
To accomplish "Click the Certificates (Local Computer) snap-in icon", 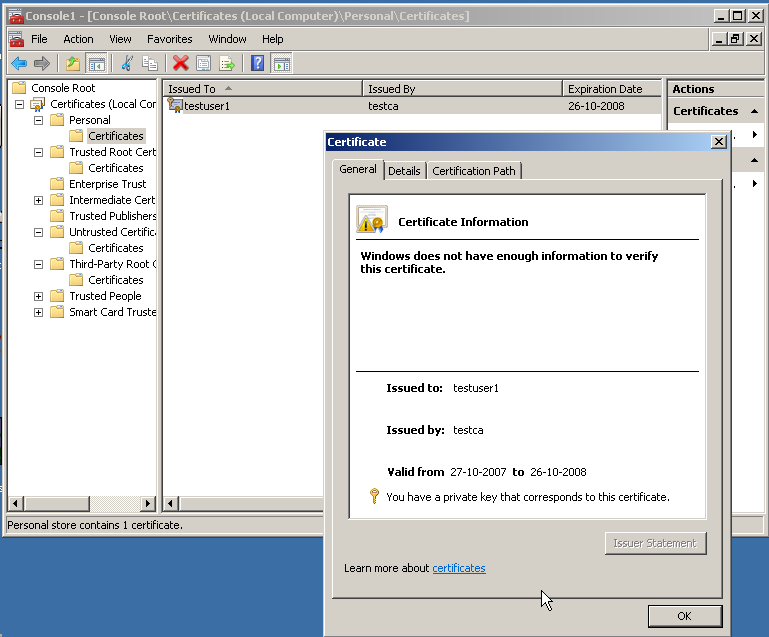I will pyautogui.click(x=38, y=104).
